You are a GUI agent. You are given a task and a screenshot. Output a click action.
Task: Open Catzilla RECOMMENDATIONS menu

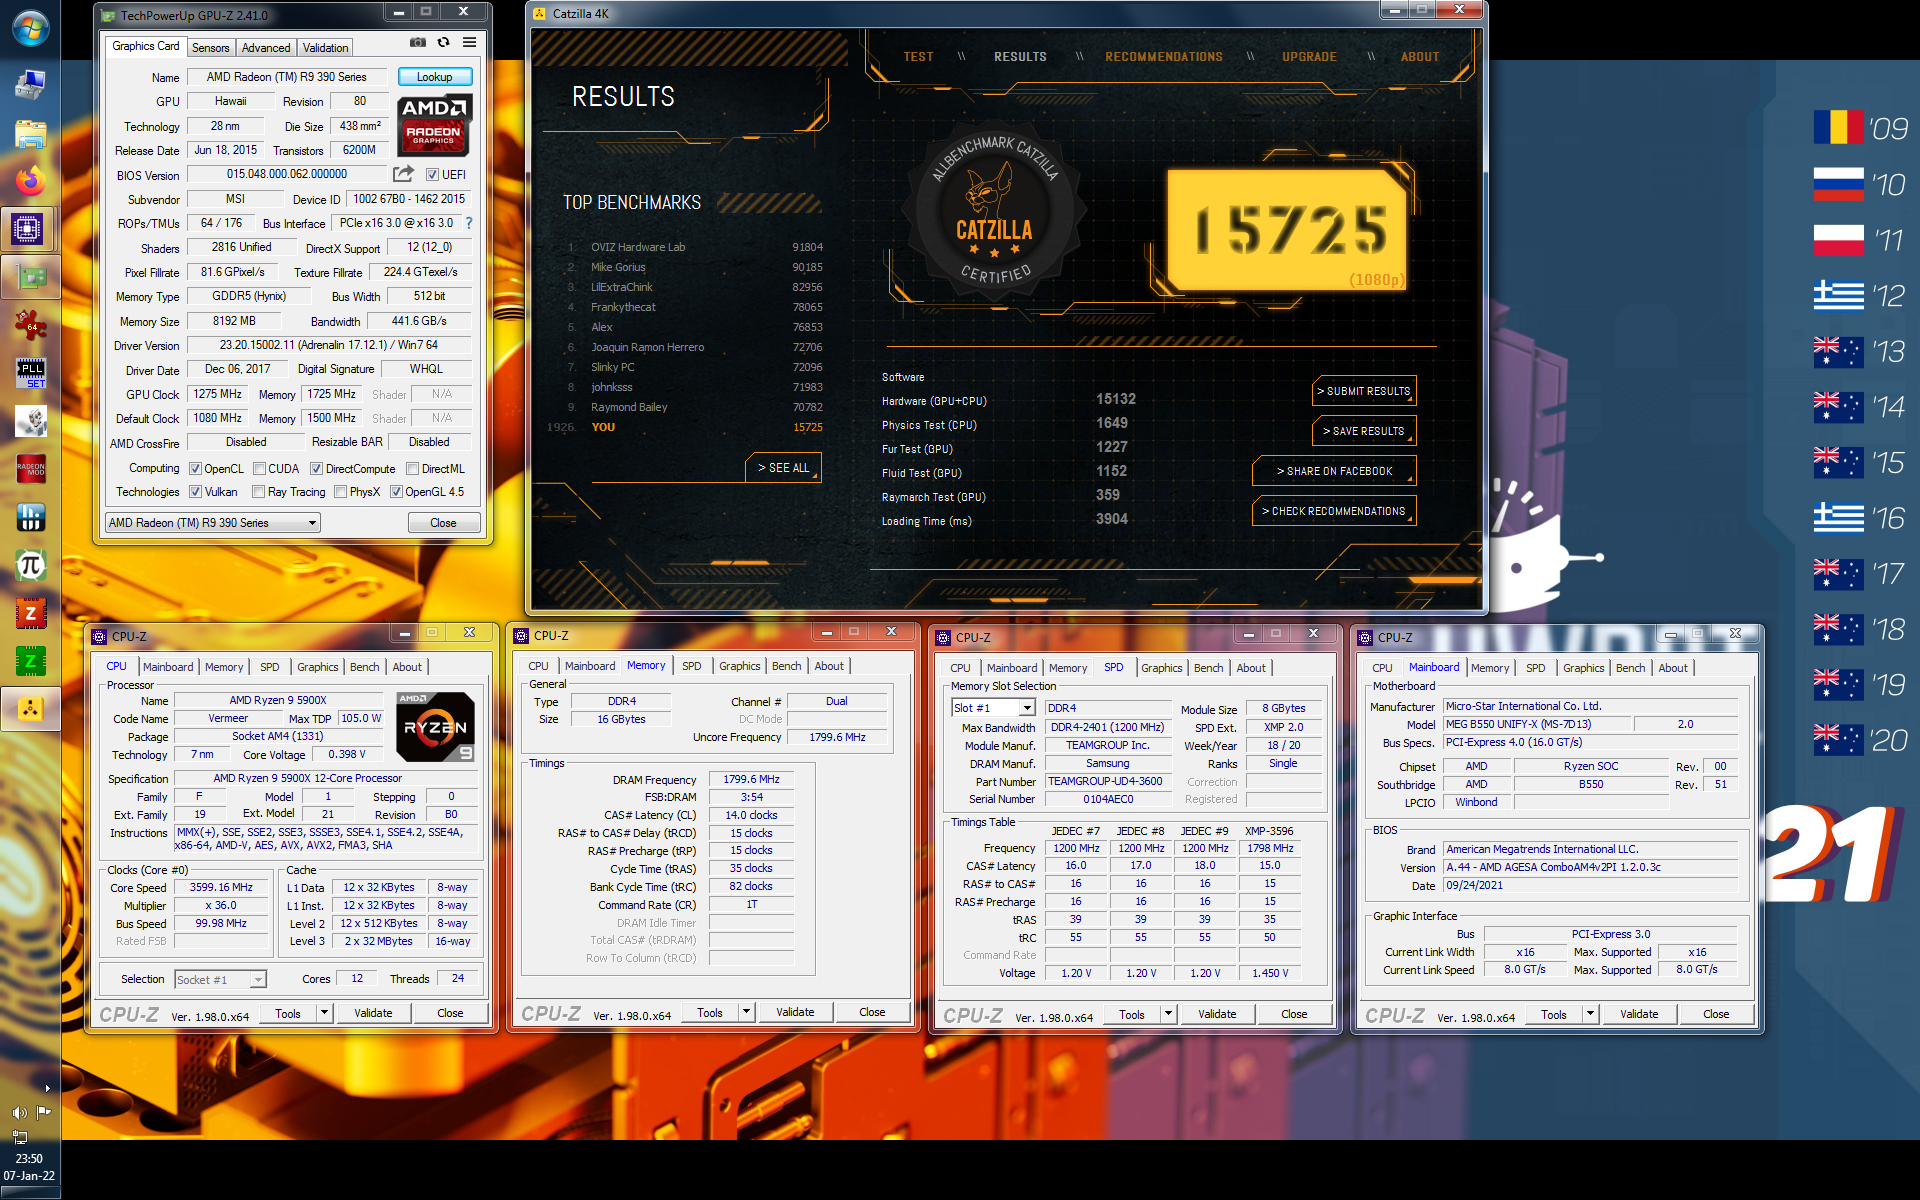click(x=1164, y=57)
